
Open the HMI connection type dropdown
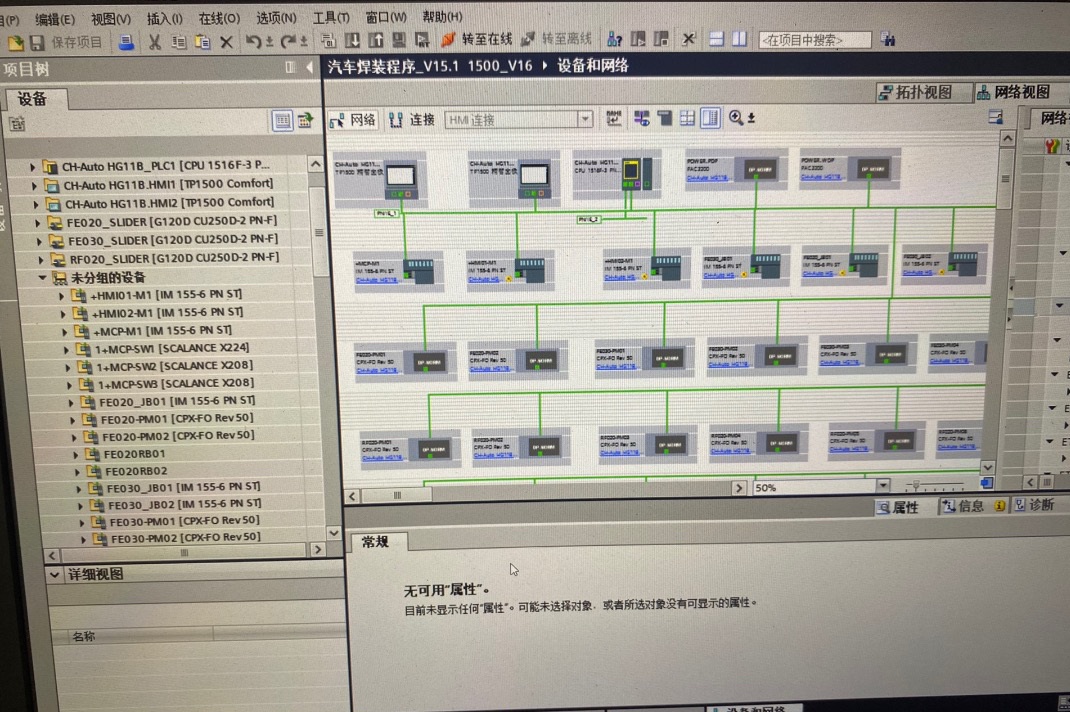(585, 119)
